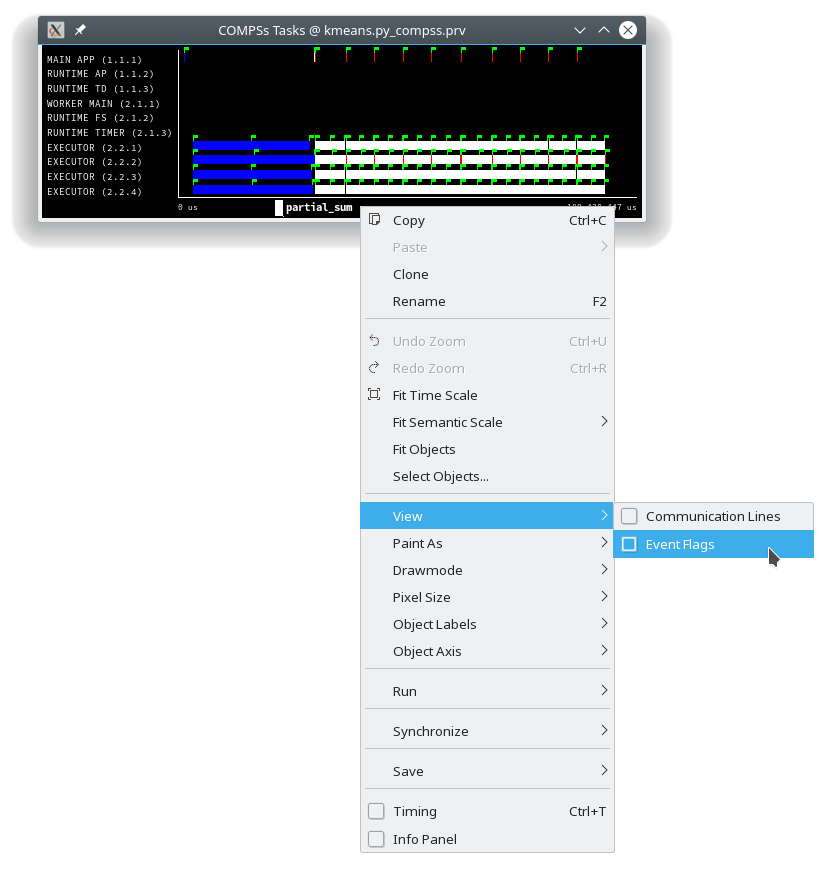Click the RUNTIME TD (1.1.3) row label
The height and width of the screenshot is (870, 819).
pyautogui.click(x=100, y=89)
